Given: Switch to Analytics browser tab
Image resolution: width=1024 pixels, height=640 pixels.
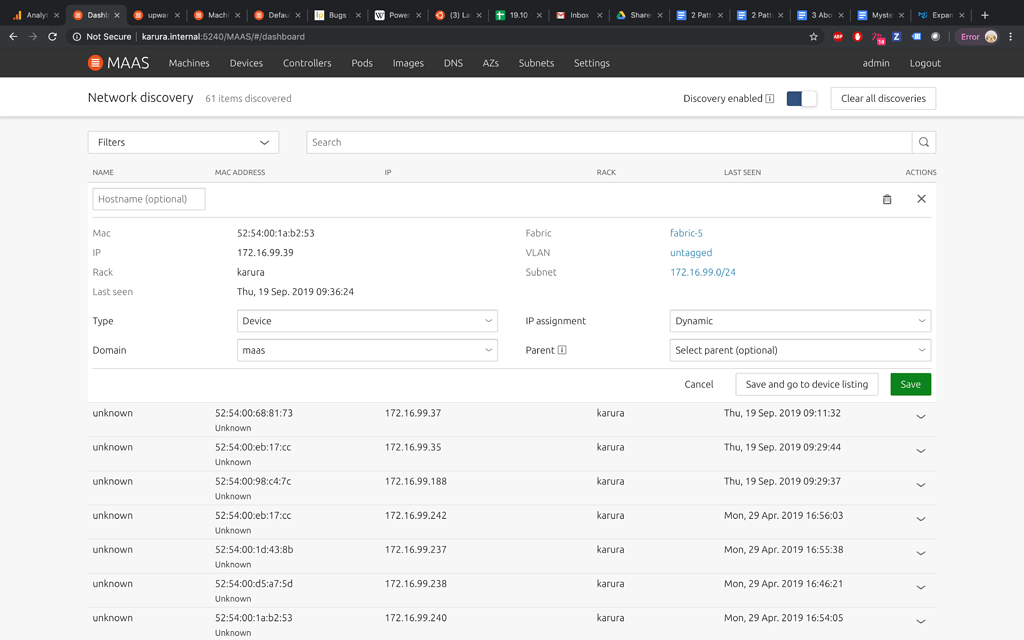Looking at the screenshot, I should coord(37,15).
